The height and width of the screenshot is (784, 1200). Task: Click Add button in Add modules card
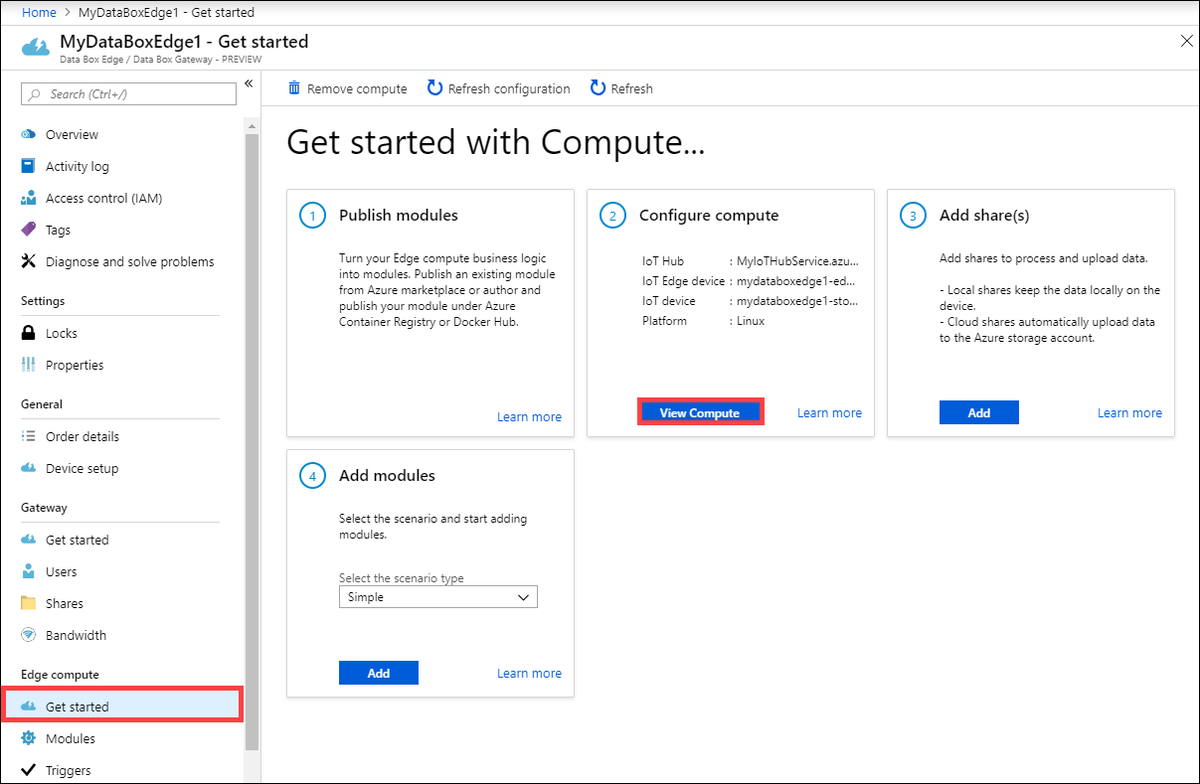(x=379, y=673)
